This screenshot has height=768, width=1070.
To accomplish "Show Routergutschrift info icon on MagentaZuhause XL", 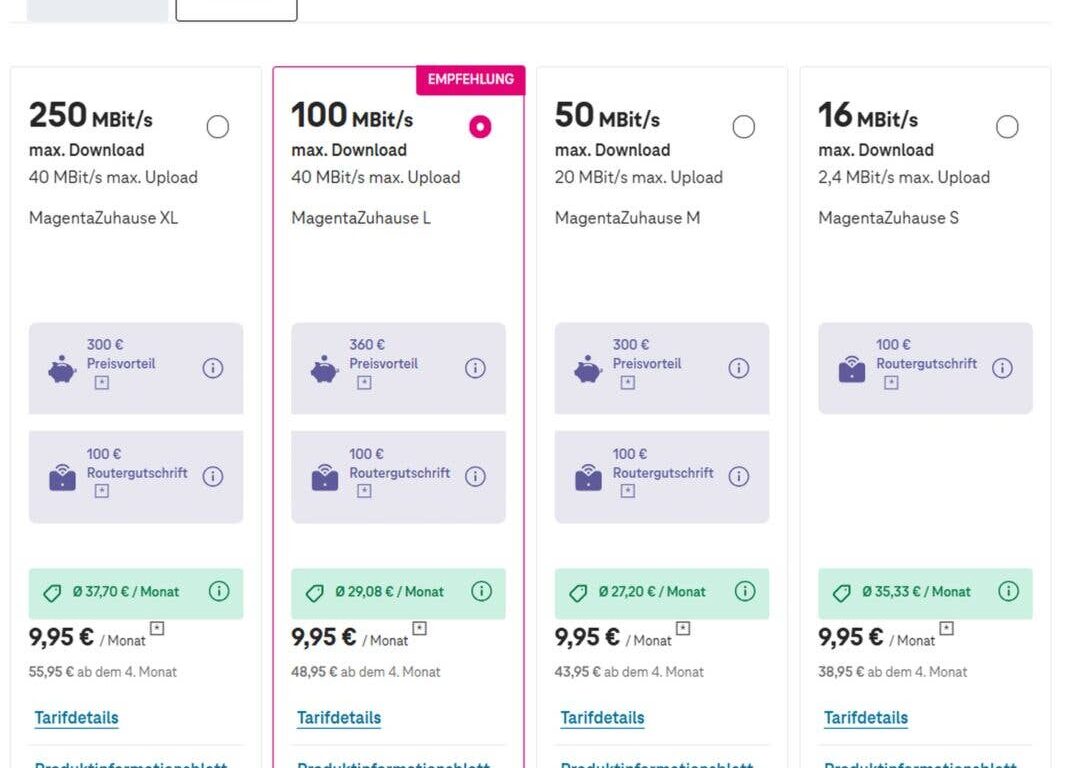I will point(213,477).
